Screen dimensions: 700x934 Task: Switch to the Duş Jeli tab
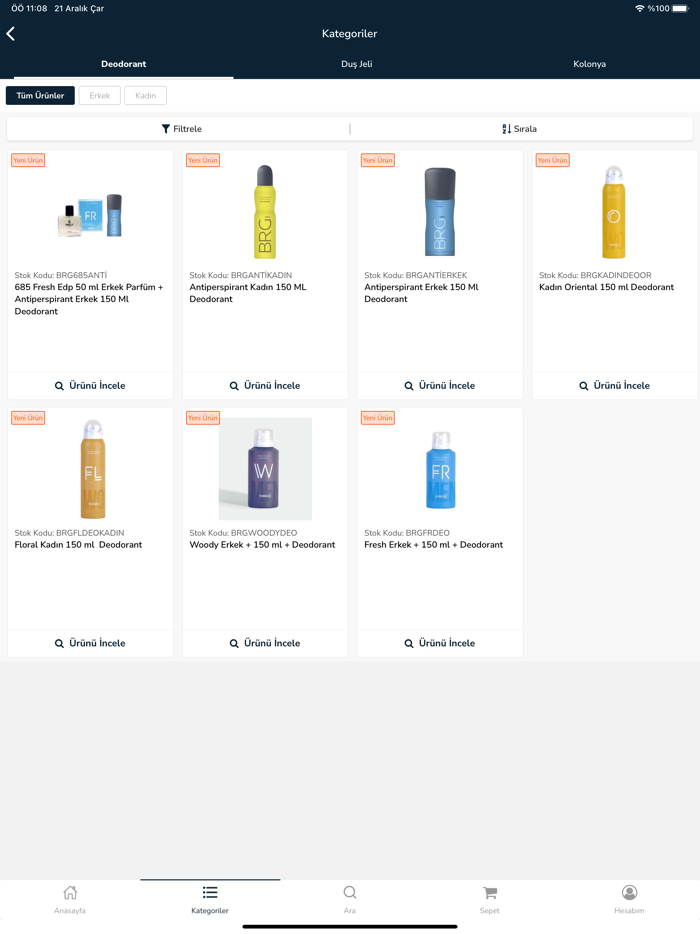356,64
